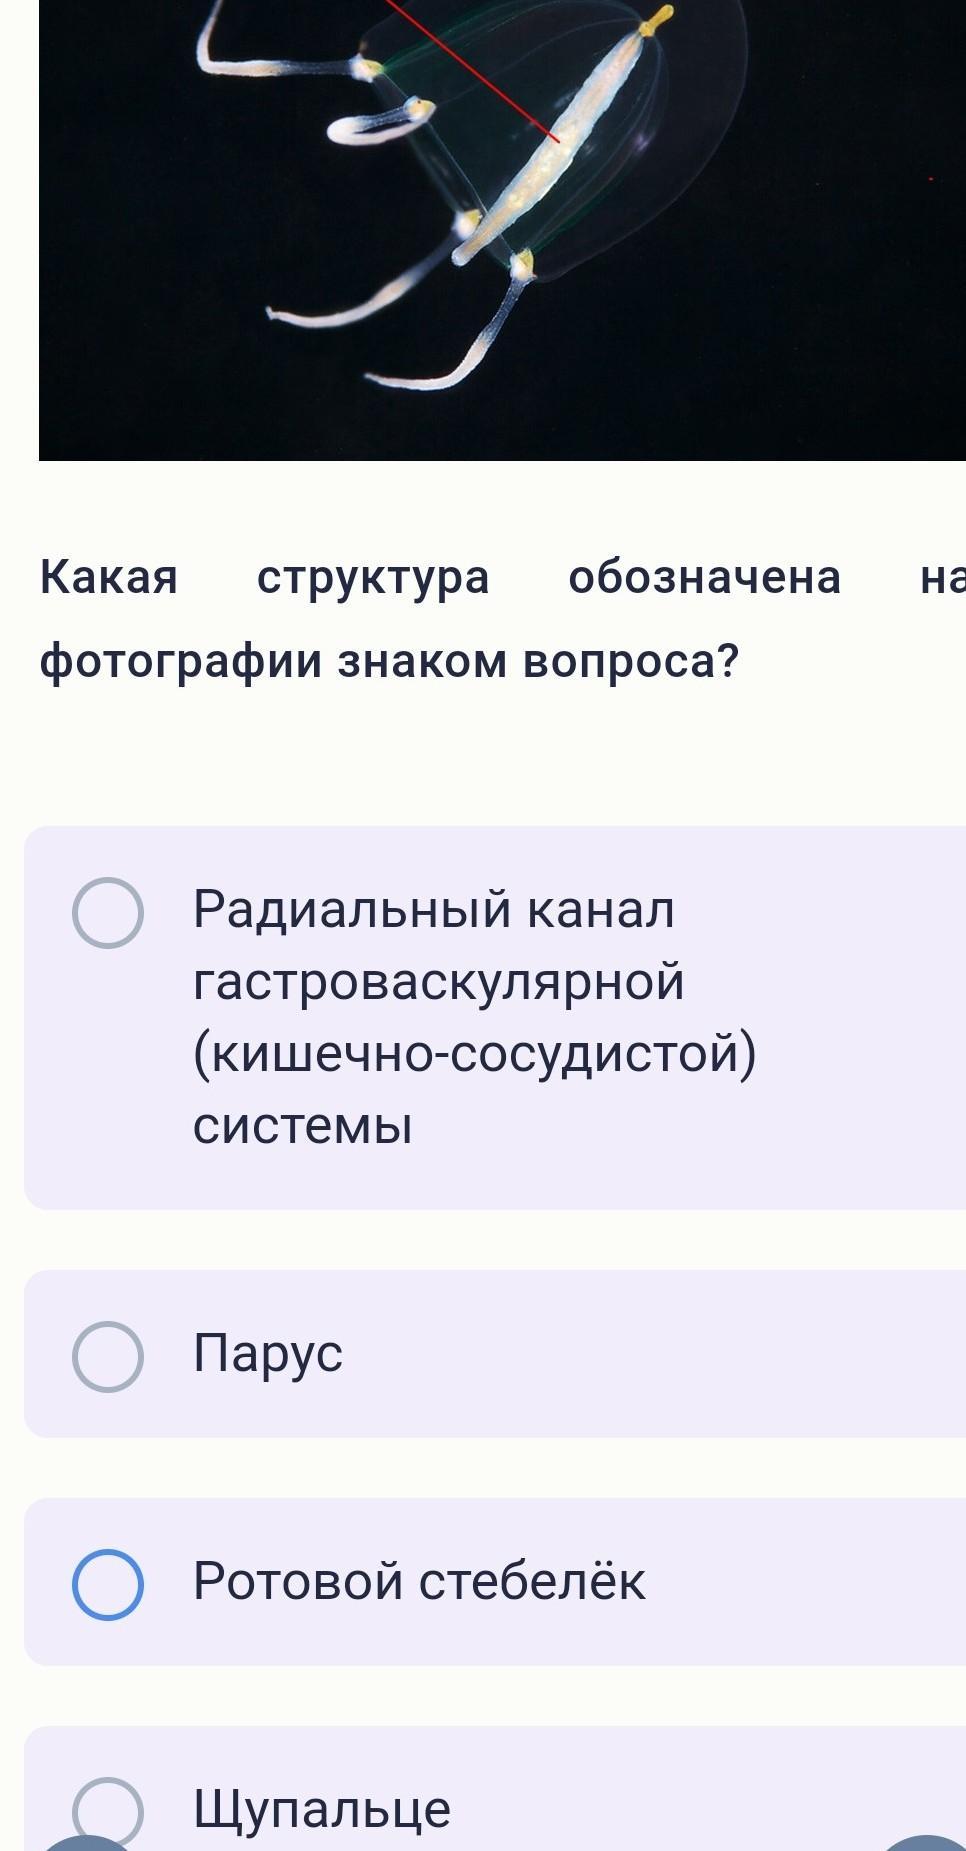The image size is (966, 1851).
Task: Tap the 'Щупальце' answer label
Action: (x=322, y=1809)
